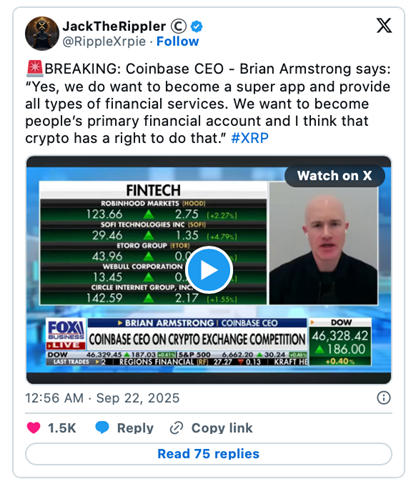Click the blue verified badge
The height and width of the screenshot is (489, 416).
click(196, 26)
